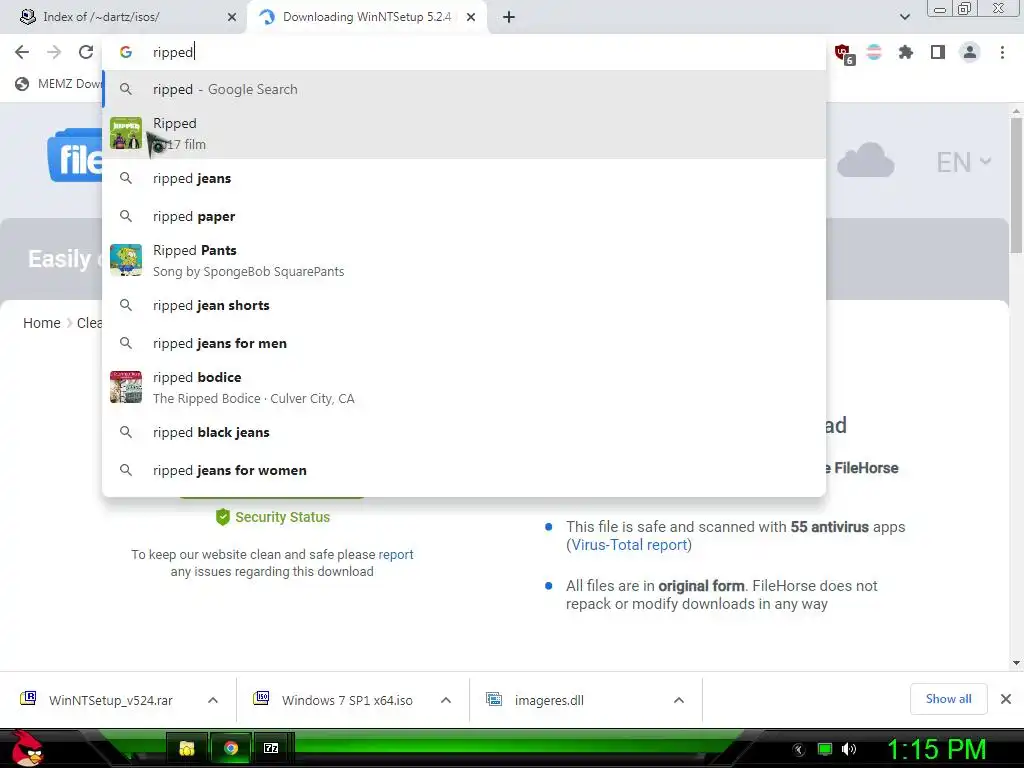This screenshot has height=768, width=1024.
Task: Select 'Ripped Pants' SpongeBob song suggestion
Action: click(464, 260)
